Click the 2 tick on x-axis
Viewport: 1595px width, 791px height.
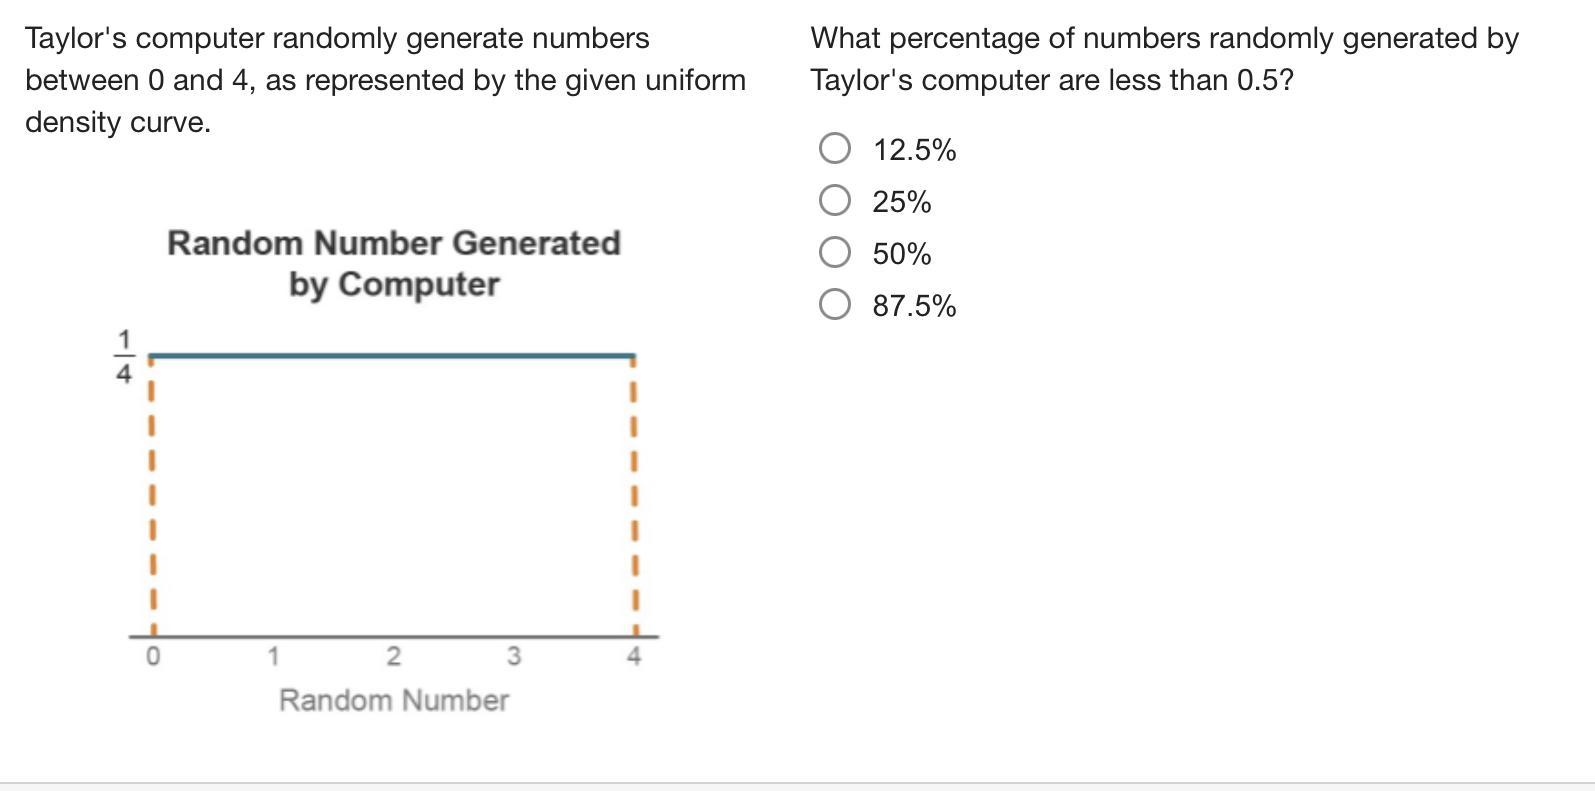(393, 657)
